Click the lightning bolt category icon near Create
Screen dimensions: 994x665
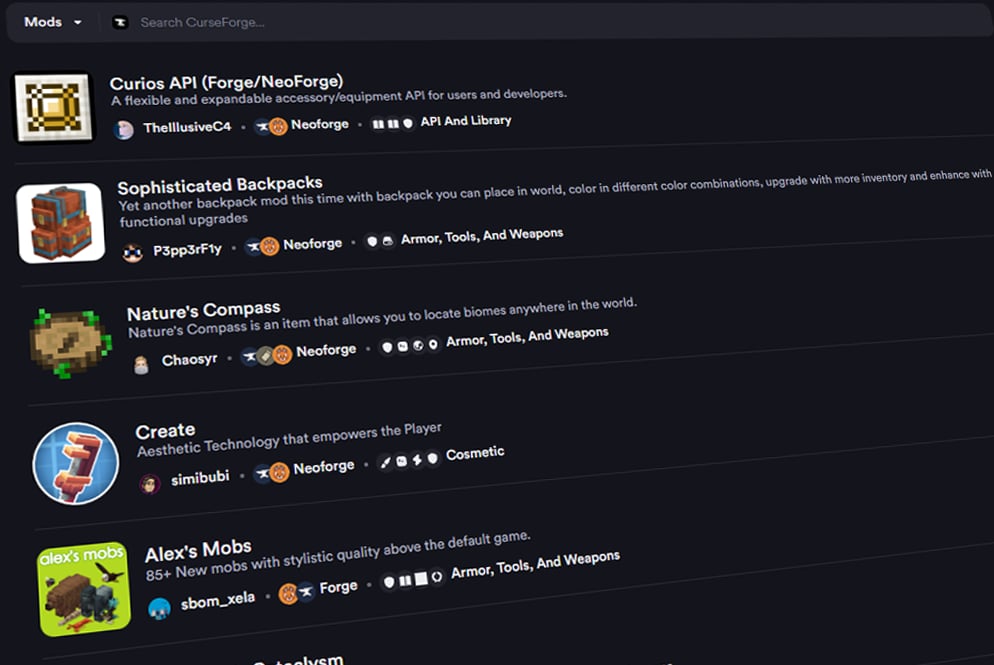[417, 459]
